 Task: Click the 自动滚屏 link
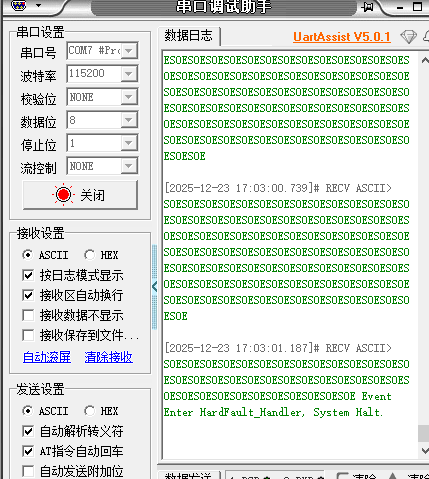47,357
